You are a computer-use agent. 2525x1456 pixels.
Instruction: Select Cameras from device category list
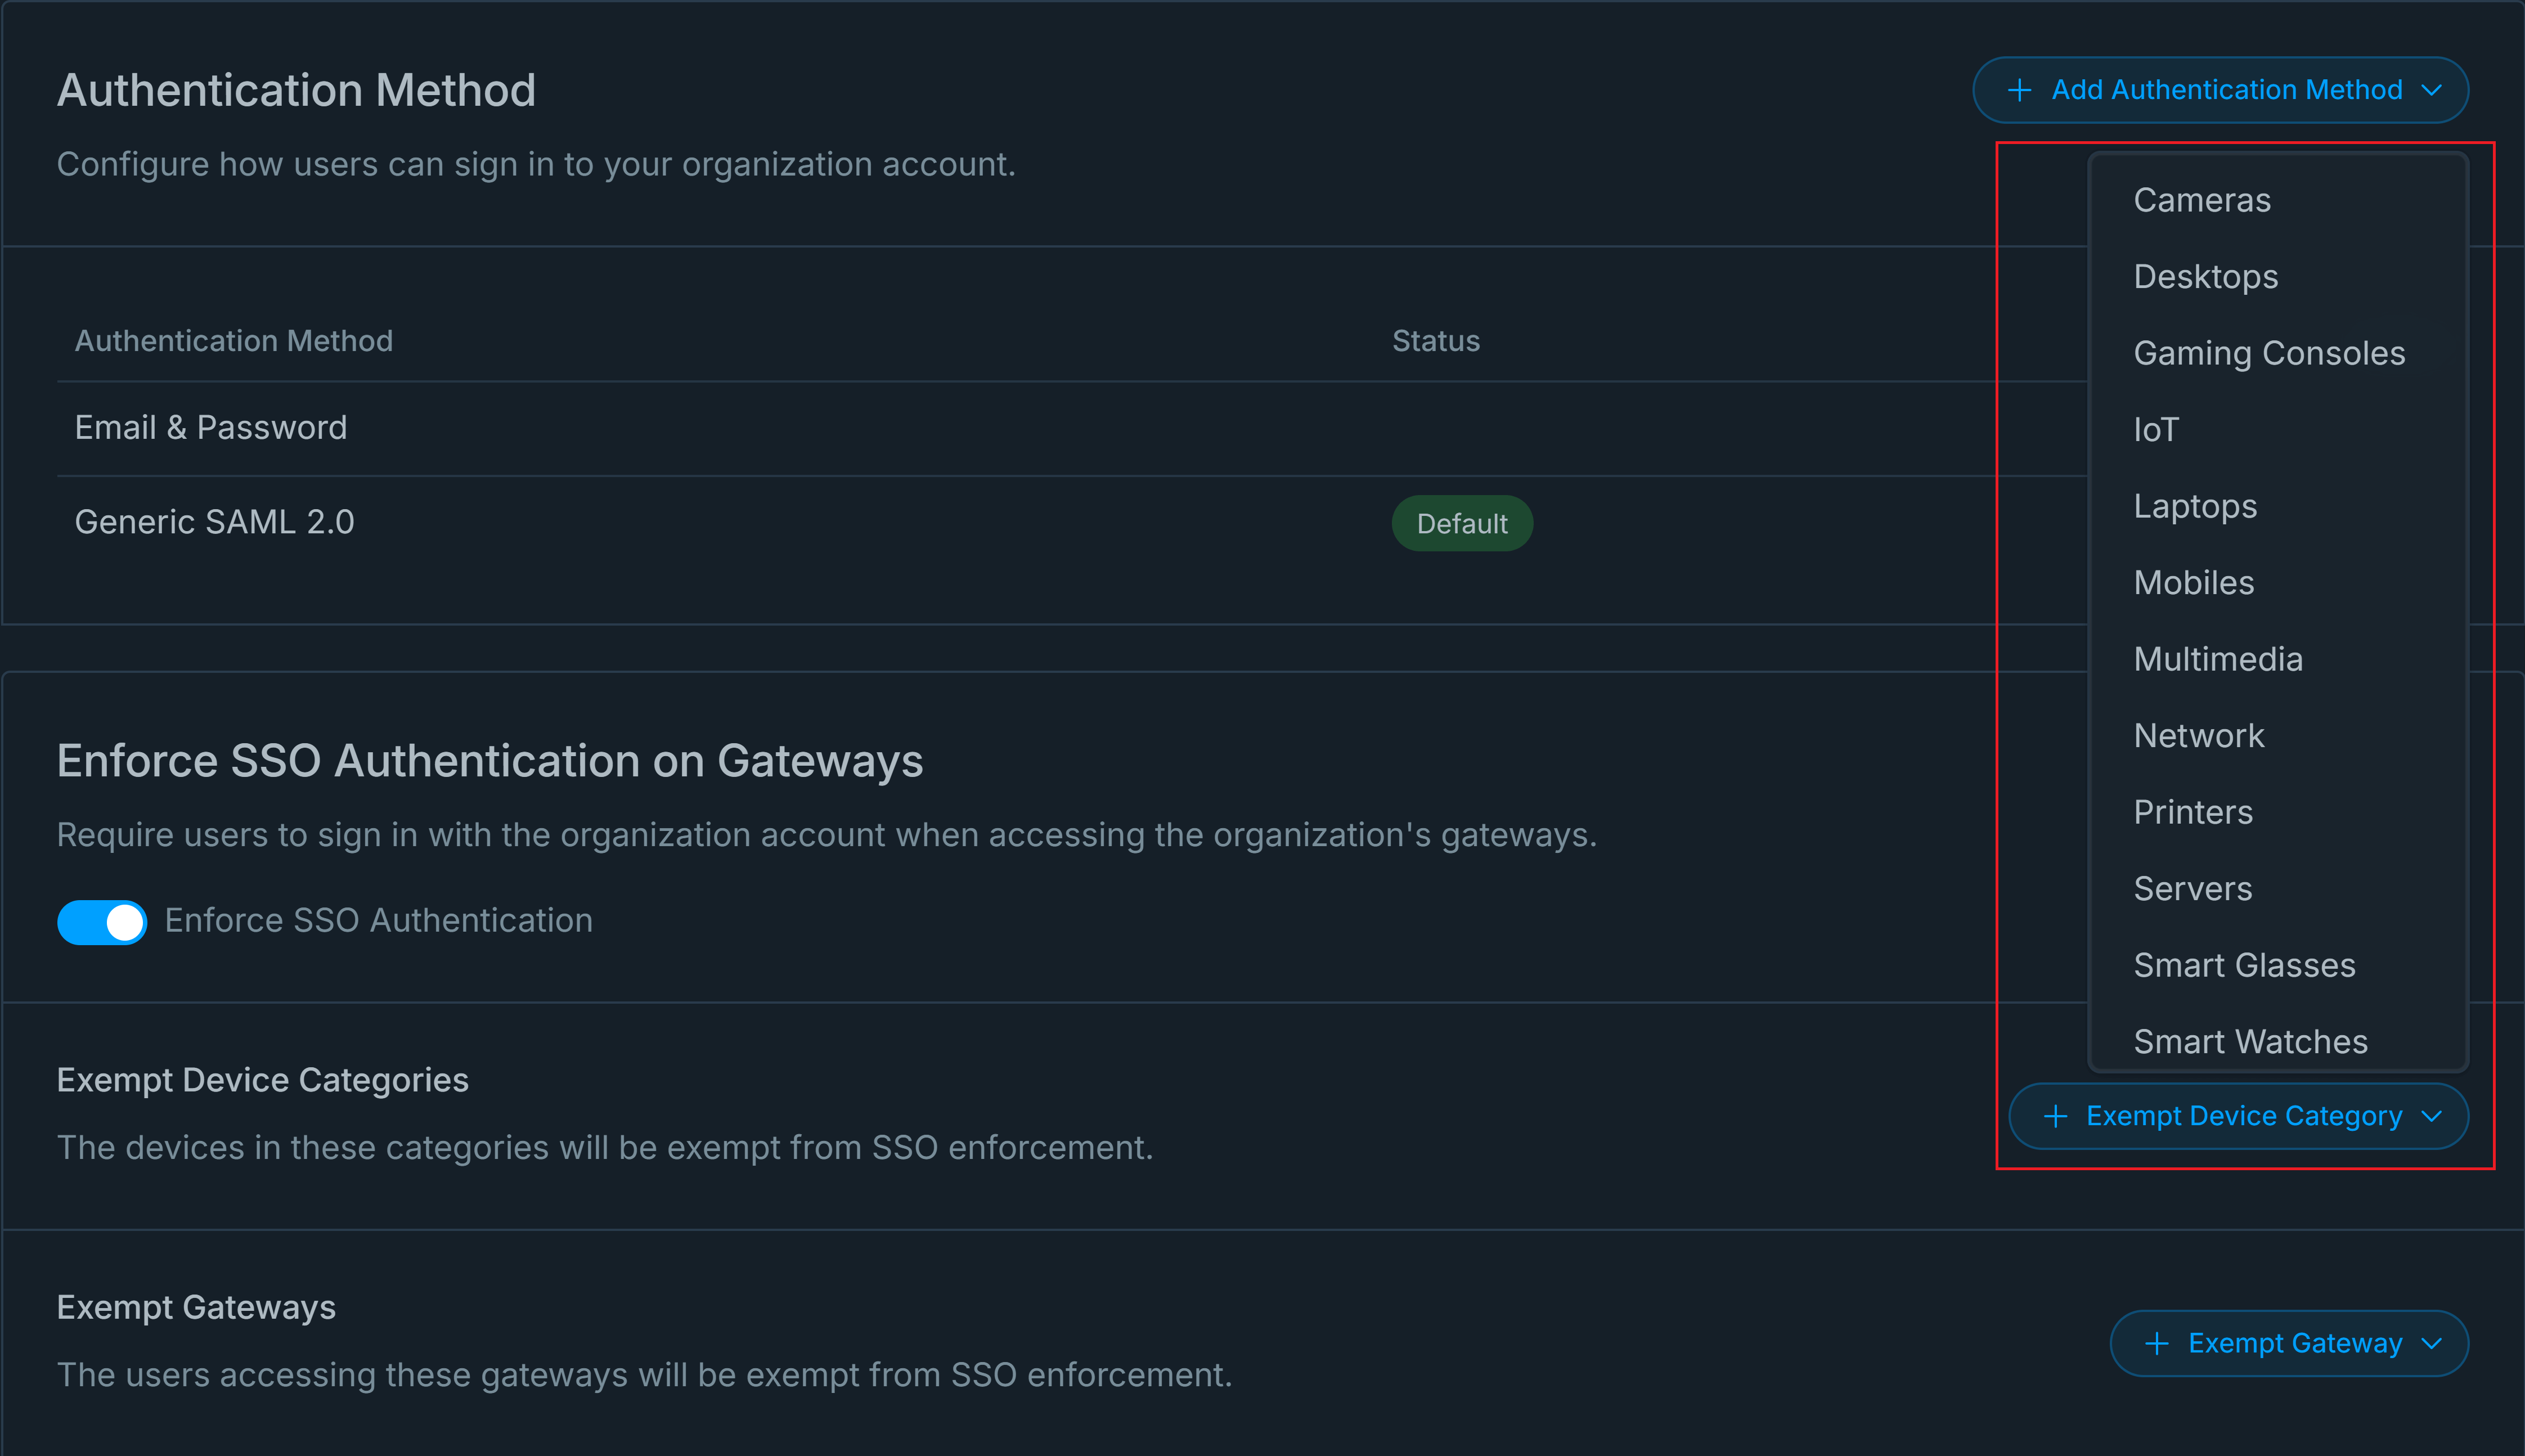pyautogui.click(x=2202, y=200)
